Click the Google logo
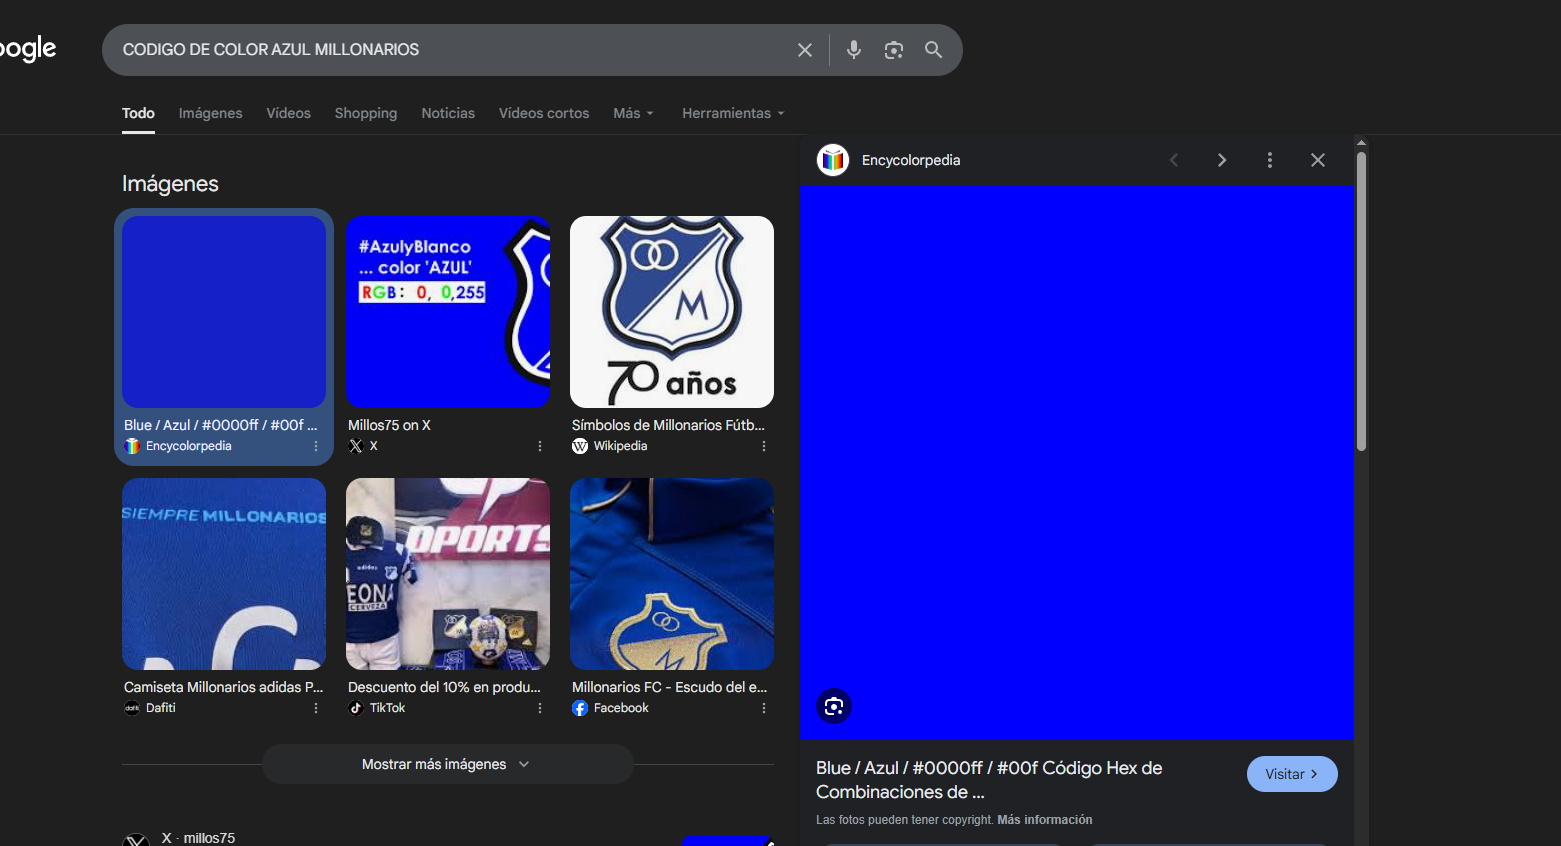The width and height of the screenshot is (1561, 846). click(28, 49)
